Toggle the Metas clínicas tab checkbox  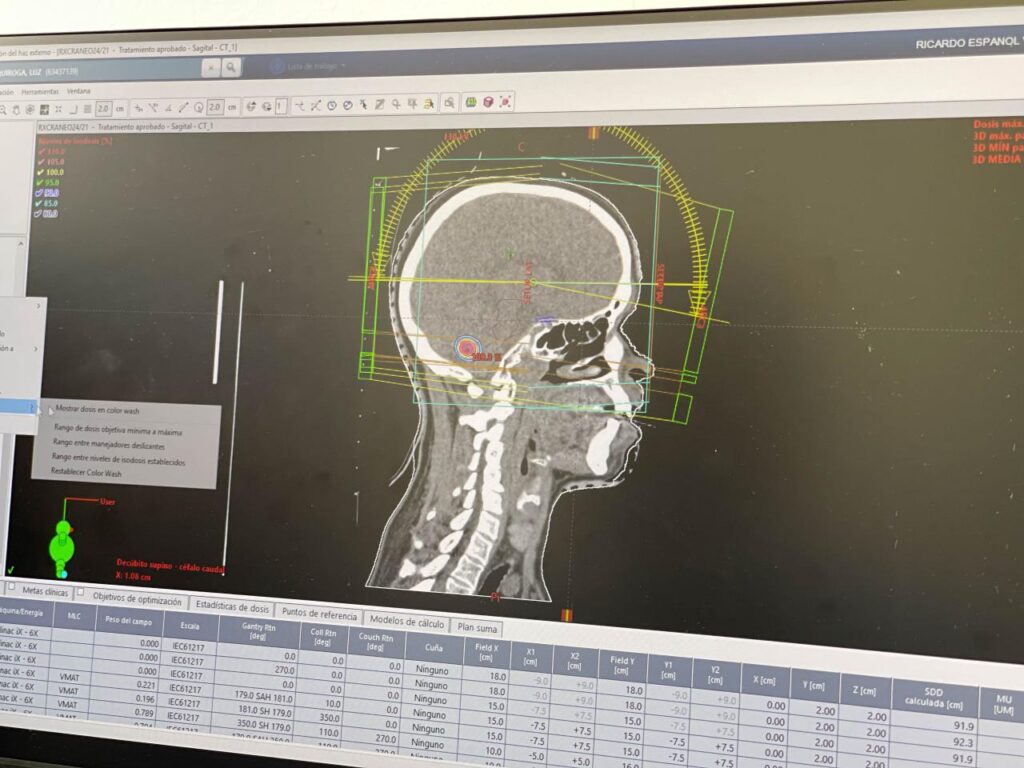[12, 587]
